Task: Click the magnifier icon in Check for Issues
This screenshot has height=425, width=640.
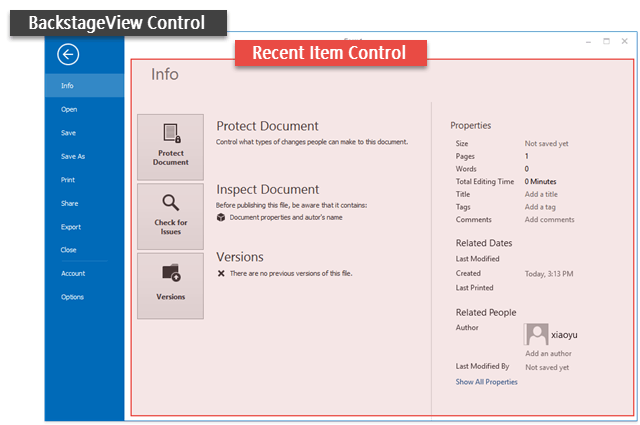Action: coord(171,202)
